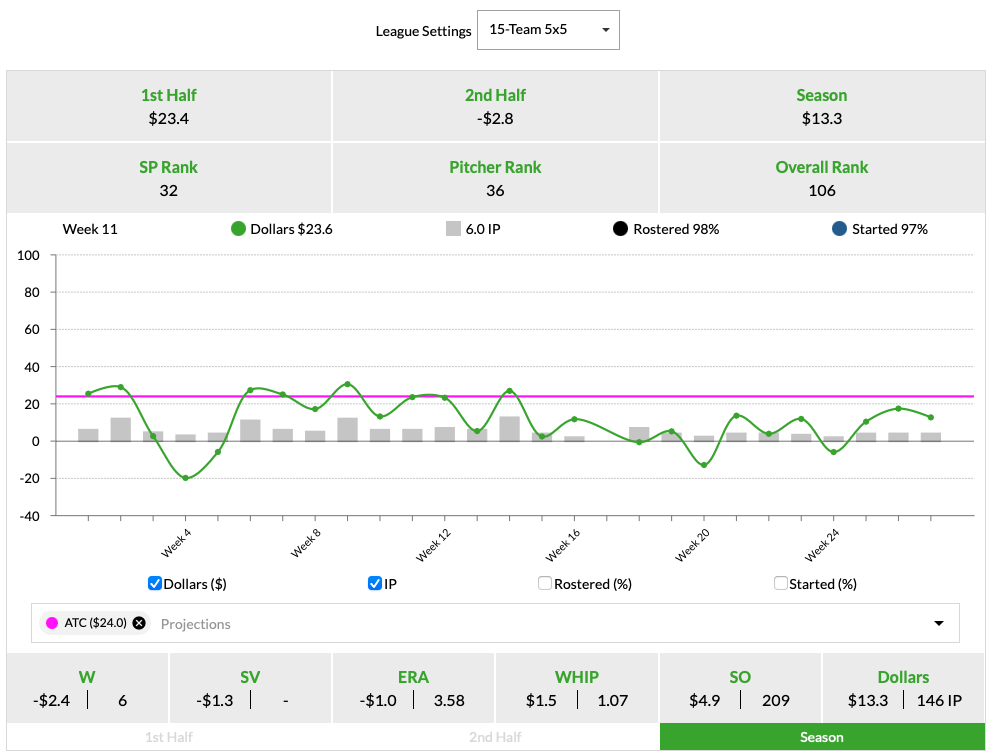Click the SO category stat box
992x756 pixels.
[740, 688]
